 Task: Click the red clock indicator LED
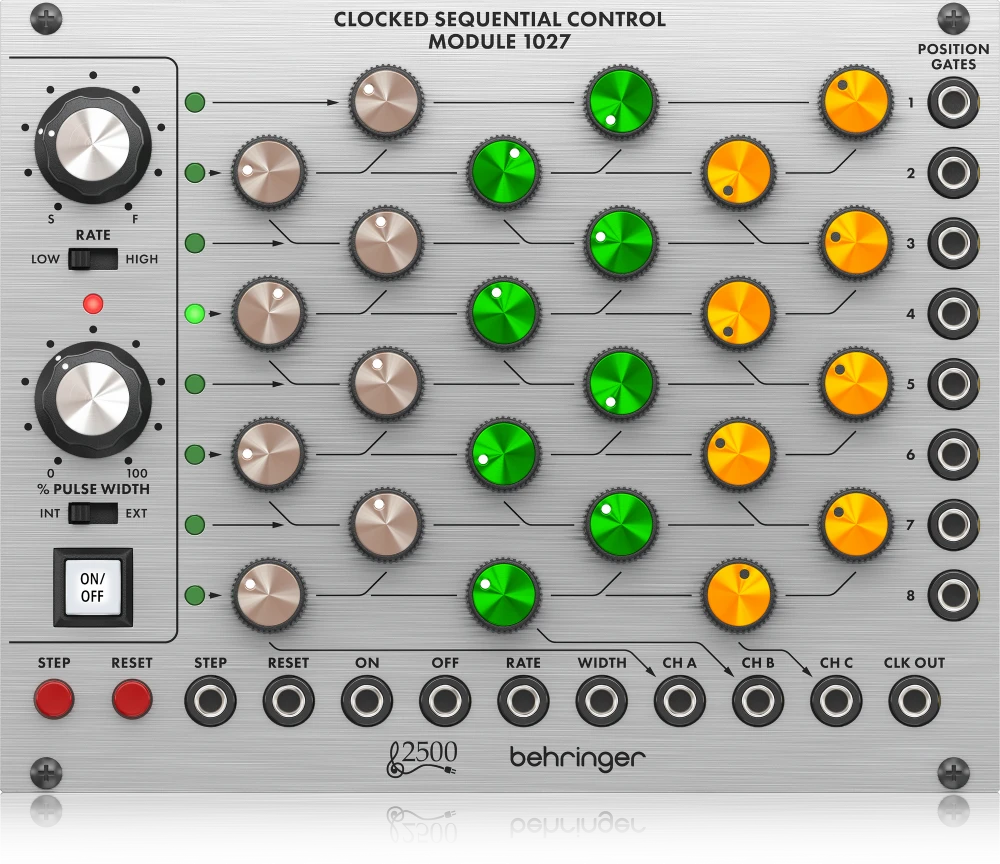(x=93, y=304)
